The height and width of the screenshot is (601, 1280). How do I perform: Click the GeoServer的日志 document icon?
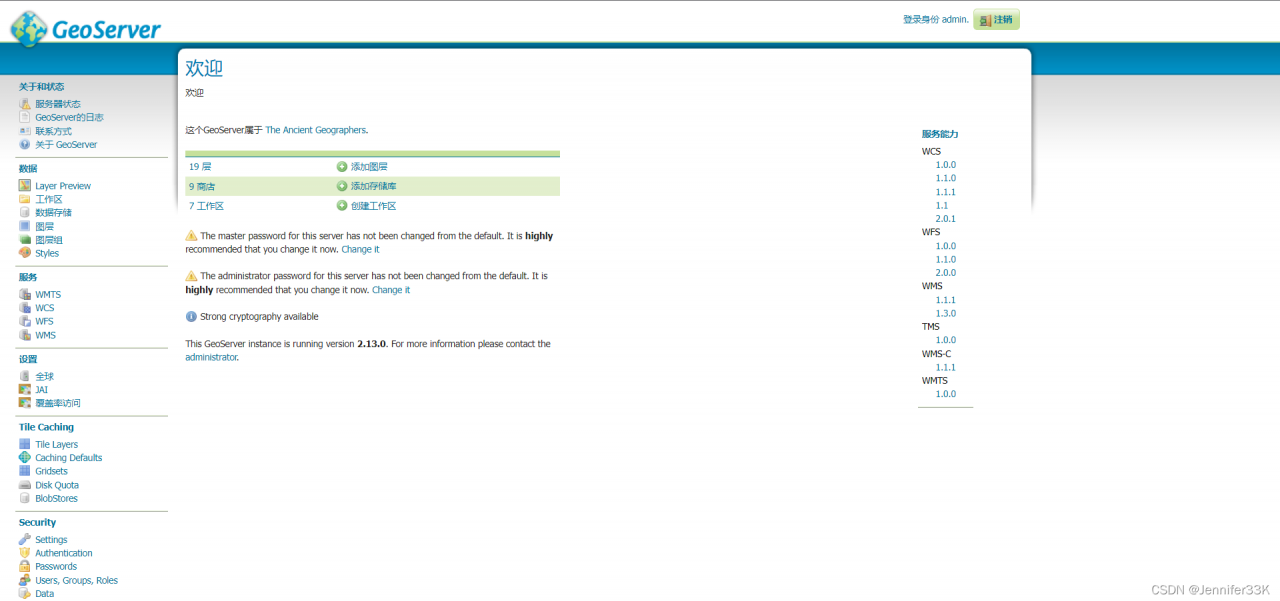coord(25,117)
